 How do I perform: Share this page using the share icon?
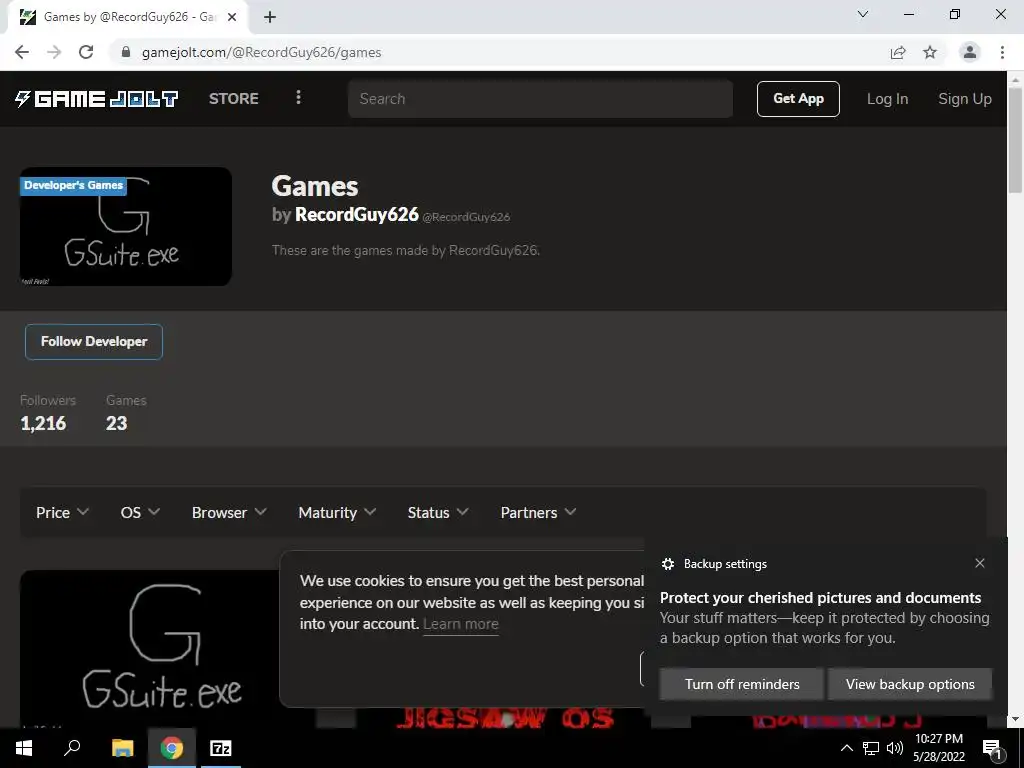[x=898, y=52]
